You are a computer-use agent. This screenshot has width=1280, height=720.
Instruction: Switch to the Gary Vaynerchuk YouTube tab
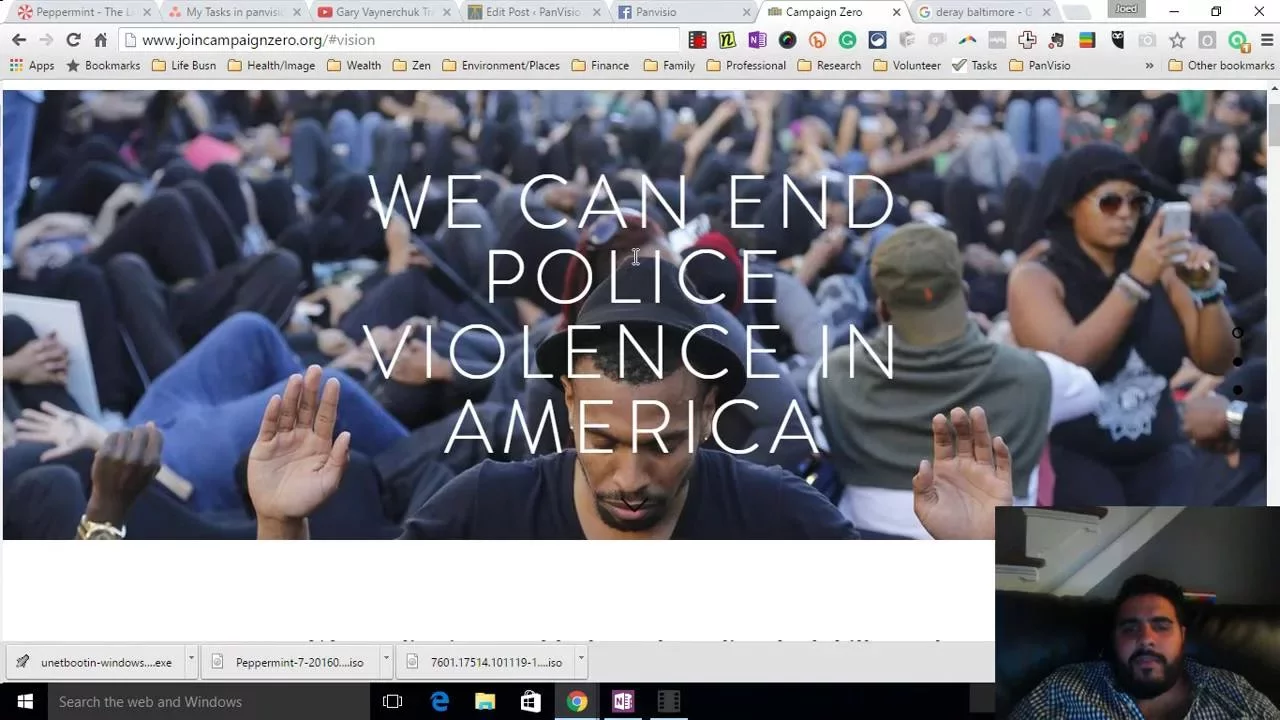(382, 12)
